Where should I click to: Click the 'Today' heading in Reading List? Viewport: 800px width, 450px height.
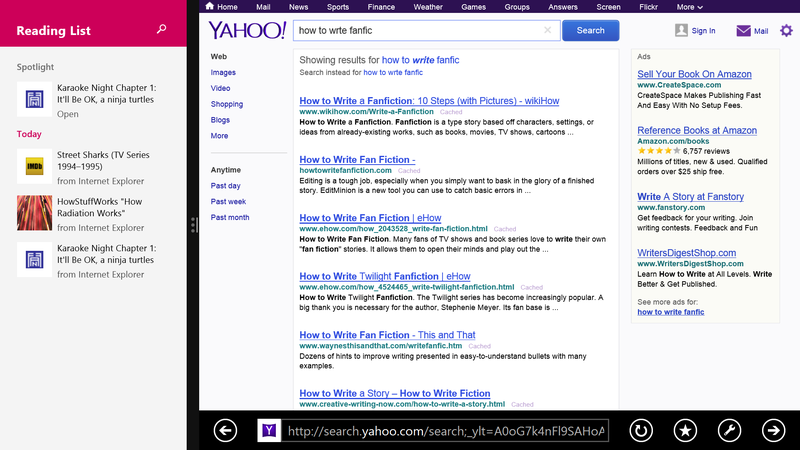[29, 134]
